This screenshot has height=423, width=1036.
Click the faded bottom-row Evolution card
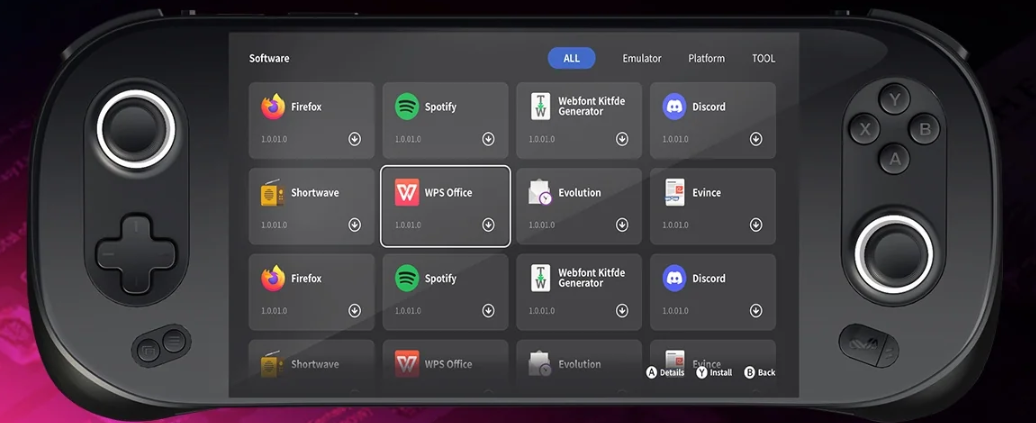pyautogui.click(x=579, y=367)
